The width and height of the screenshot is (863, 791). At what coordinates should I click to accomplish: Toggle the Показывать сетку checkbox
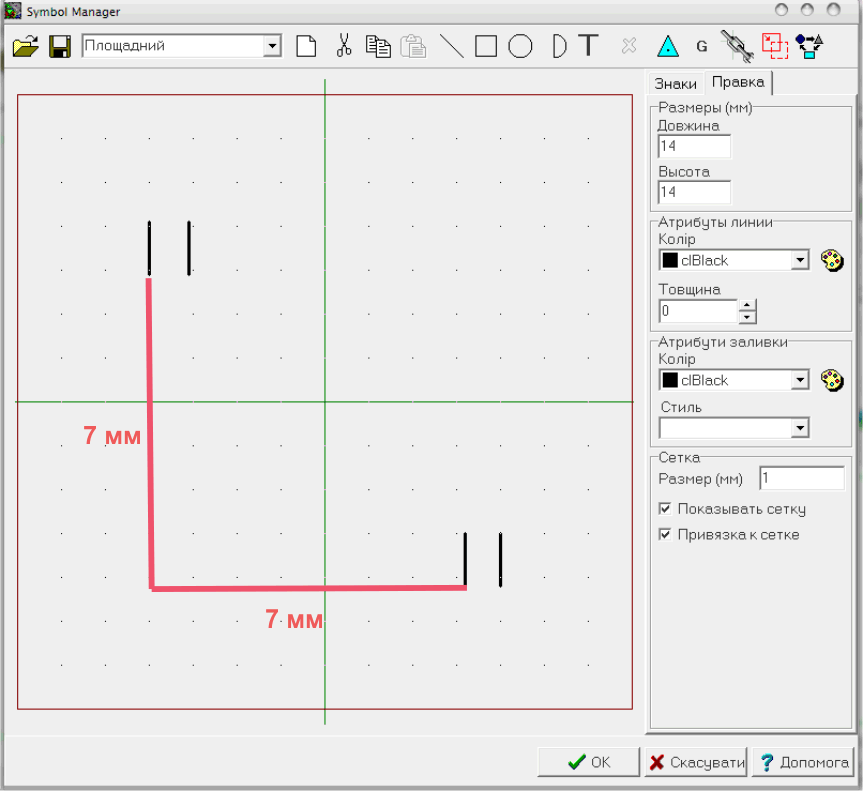pos(665,509)
